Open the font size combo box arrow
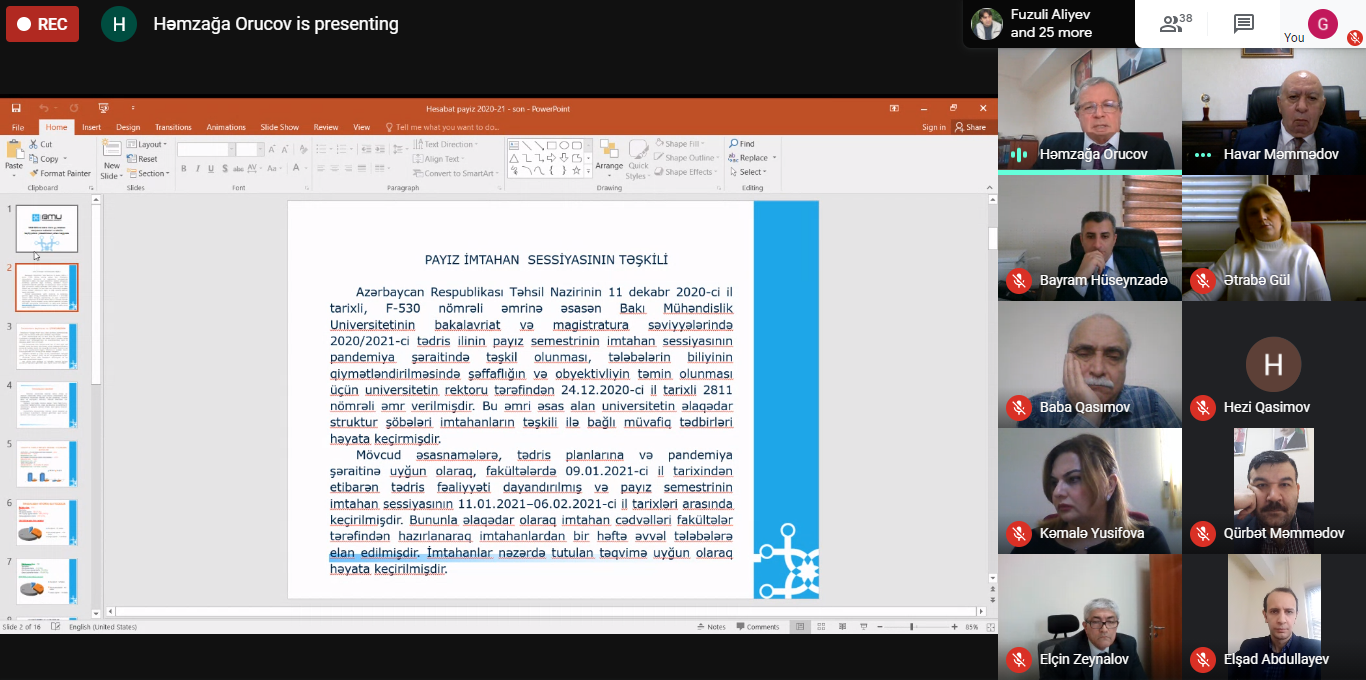The height and width of the screenshot is (680, 1366). pos(261,149)
